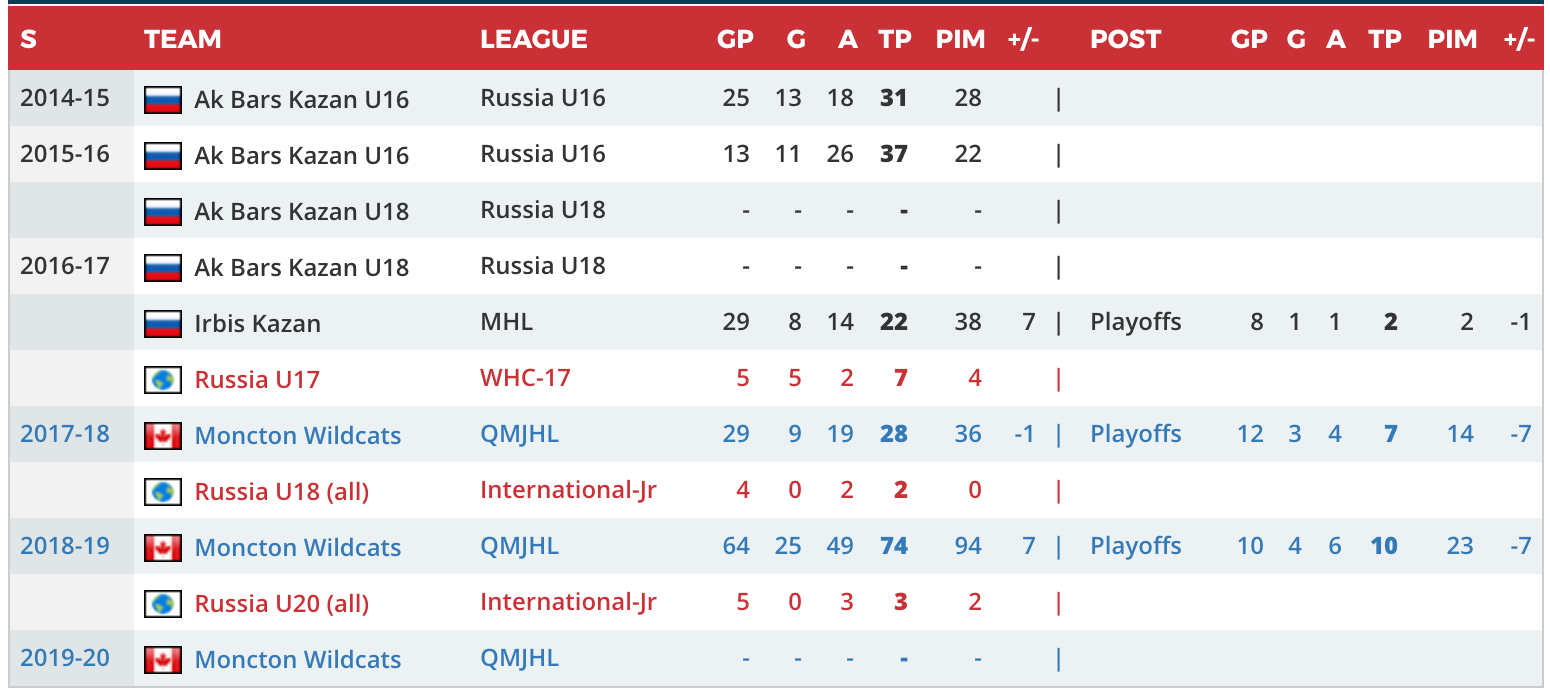The image size is (1550, 694).
Task: Click the Russian flag beside Irbis Kazan
Action: pyautogui.click(x=162, y=323)
